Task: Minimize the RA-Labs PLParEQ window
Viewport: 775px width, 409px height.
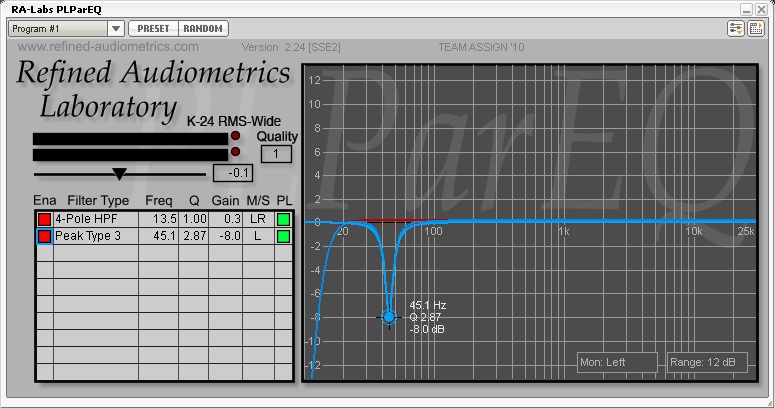Action: point(746,9)
